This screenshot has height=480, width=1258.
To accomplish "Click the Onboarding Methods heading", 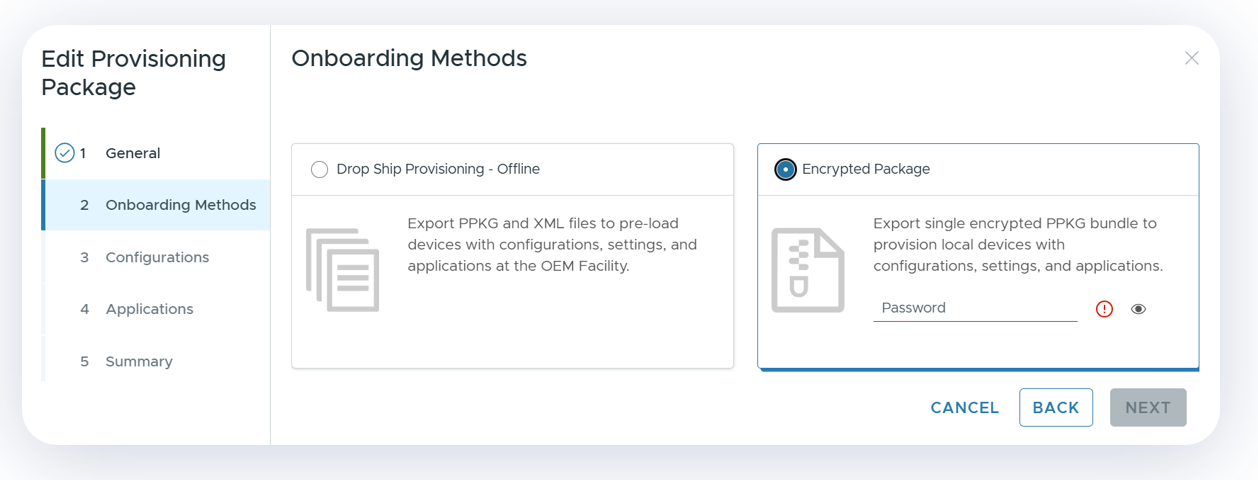I will 408,58.
